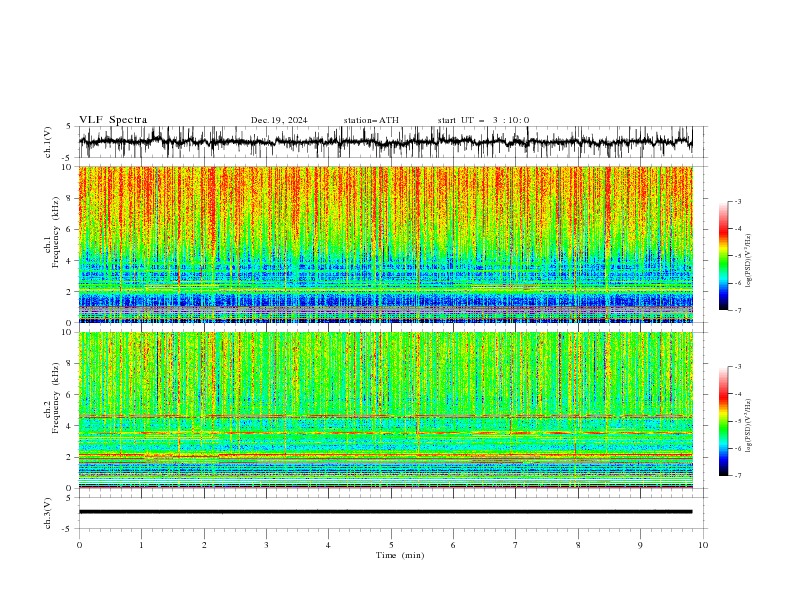Click time axis tick label '5'
792x612 pixels.
[391, 545]
